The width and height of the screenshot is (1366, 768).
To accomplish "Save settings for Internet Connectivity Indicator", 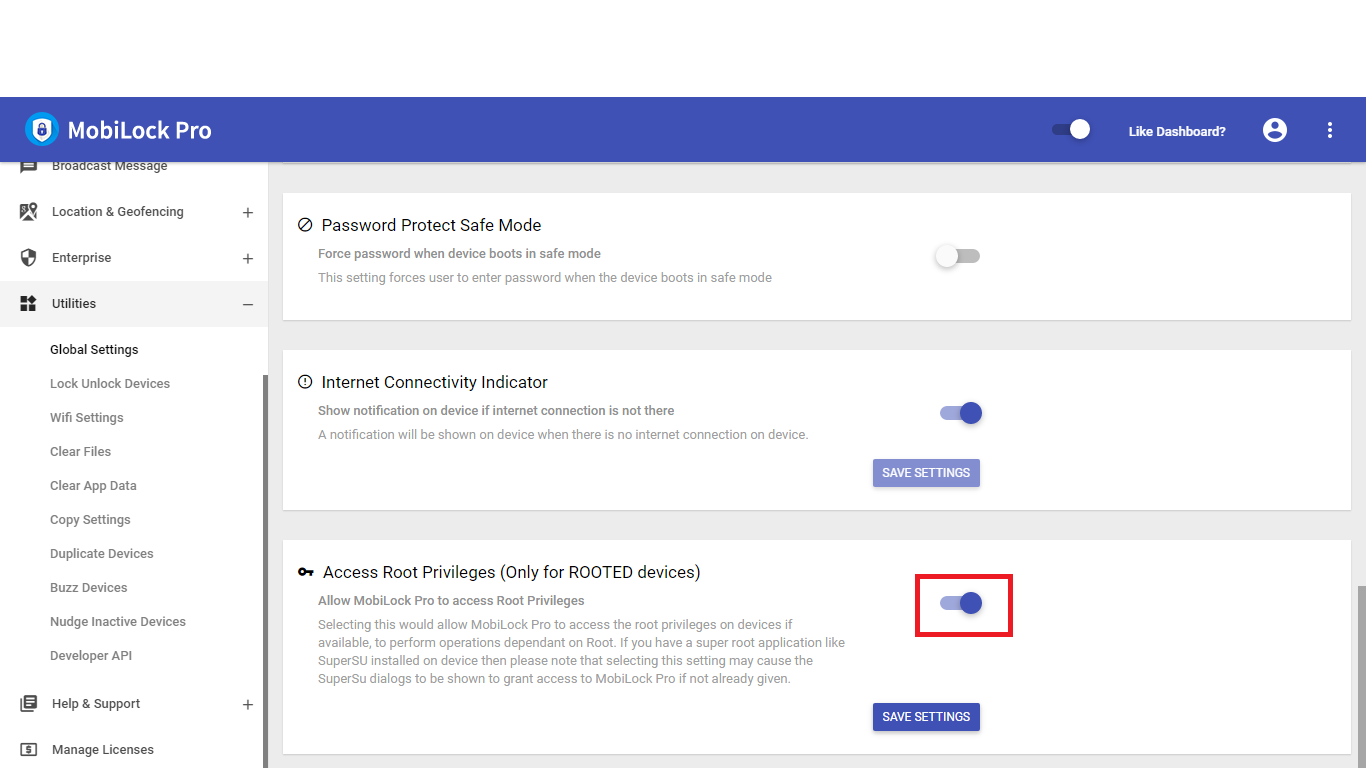I will click(x=926, y=472).
